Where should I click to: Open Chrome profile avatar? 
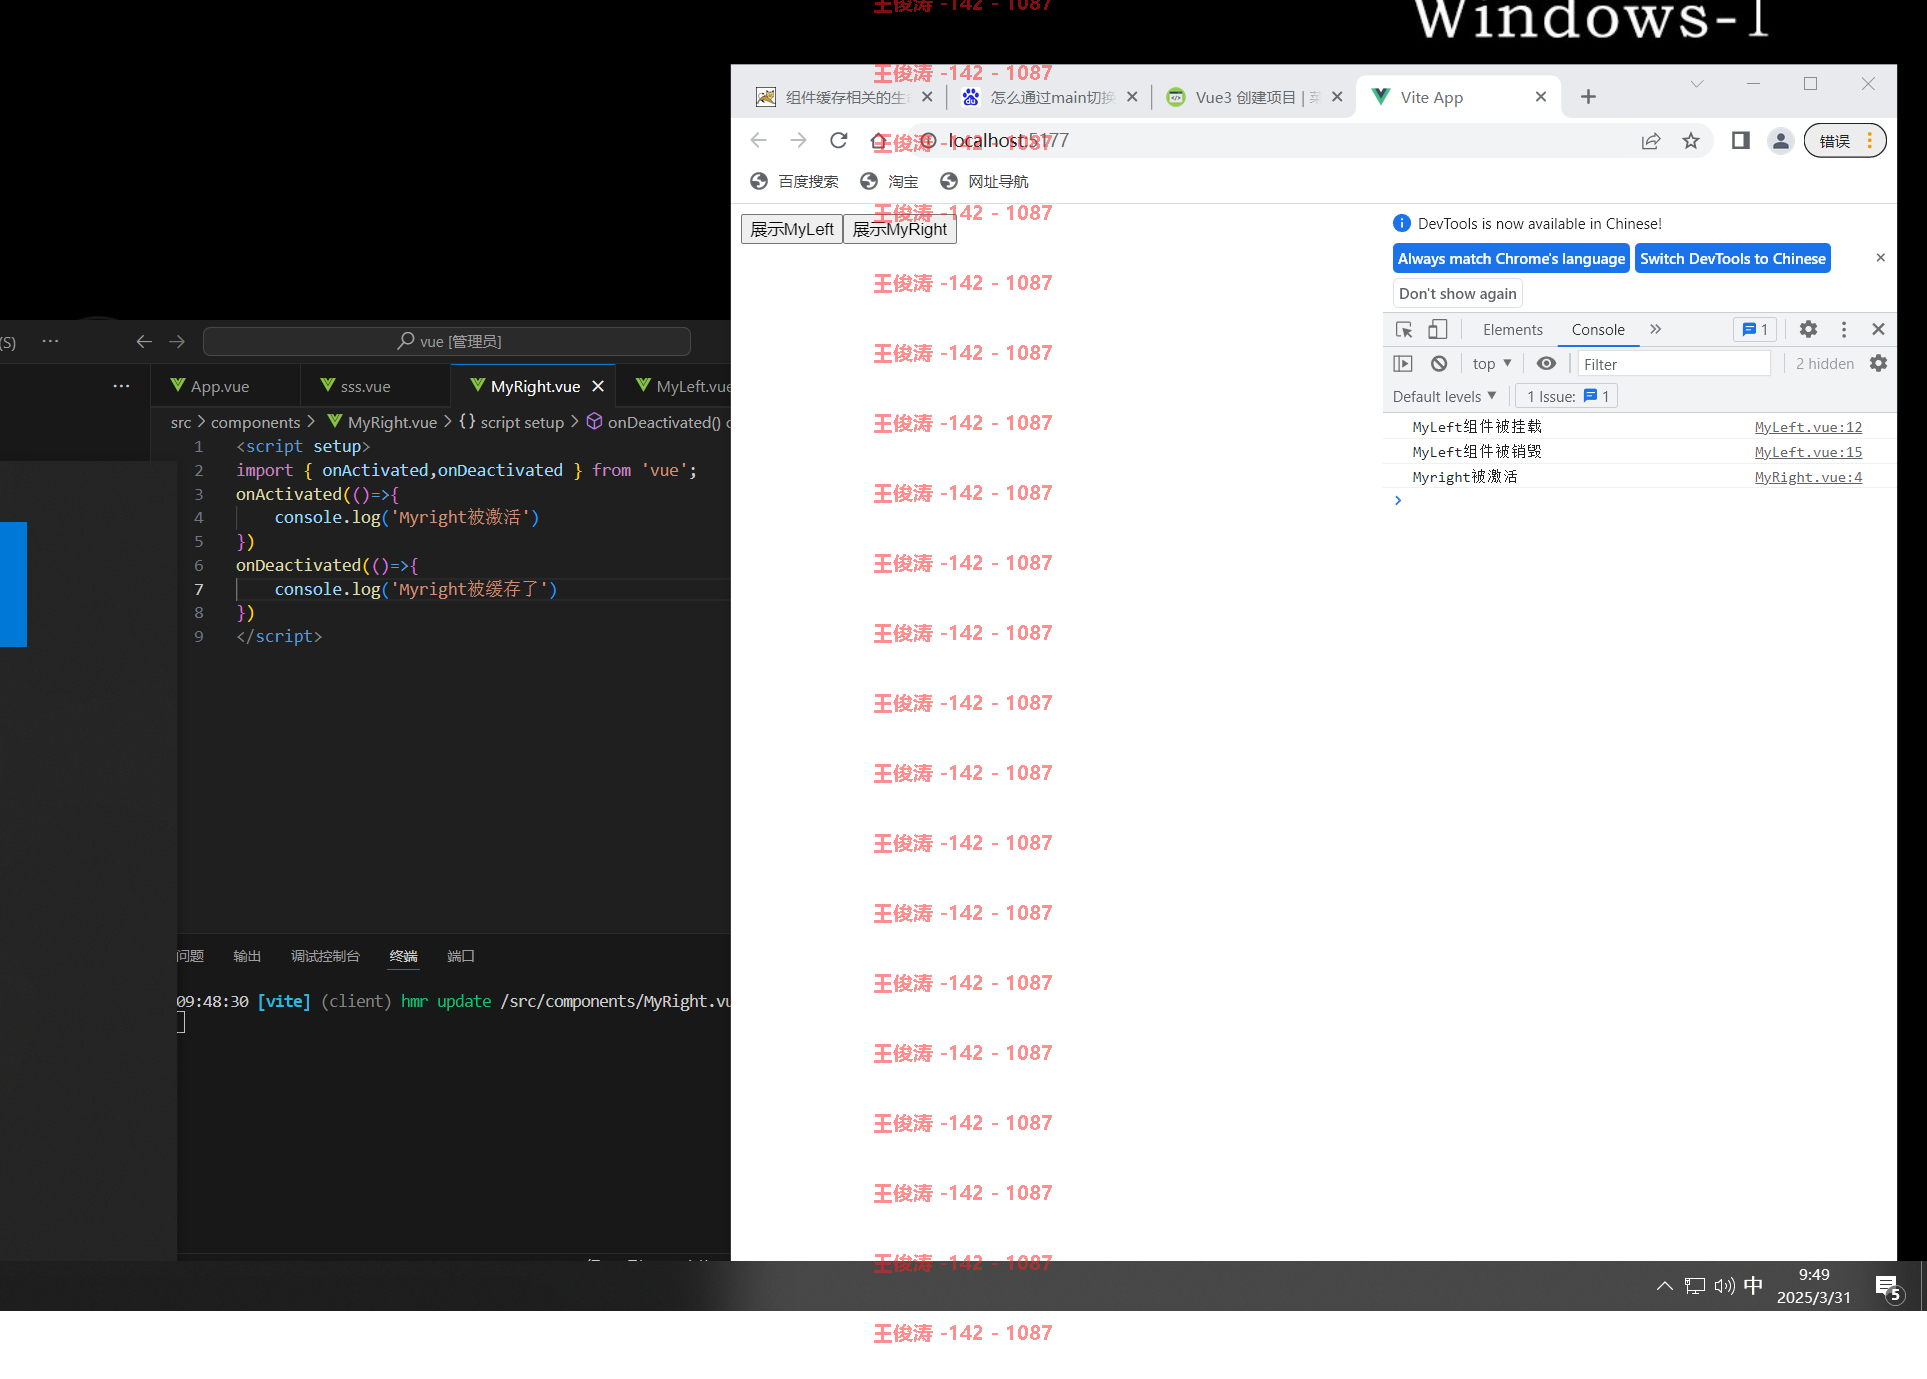tap(1781, 141)
